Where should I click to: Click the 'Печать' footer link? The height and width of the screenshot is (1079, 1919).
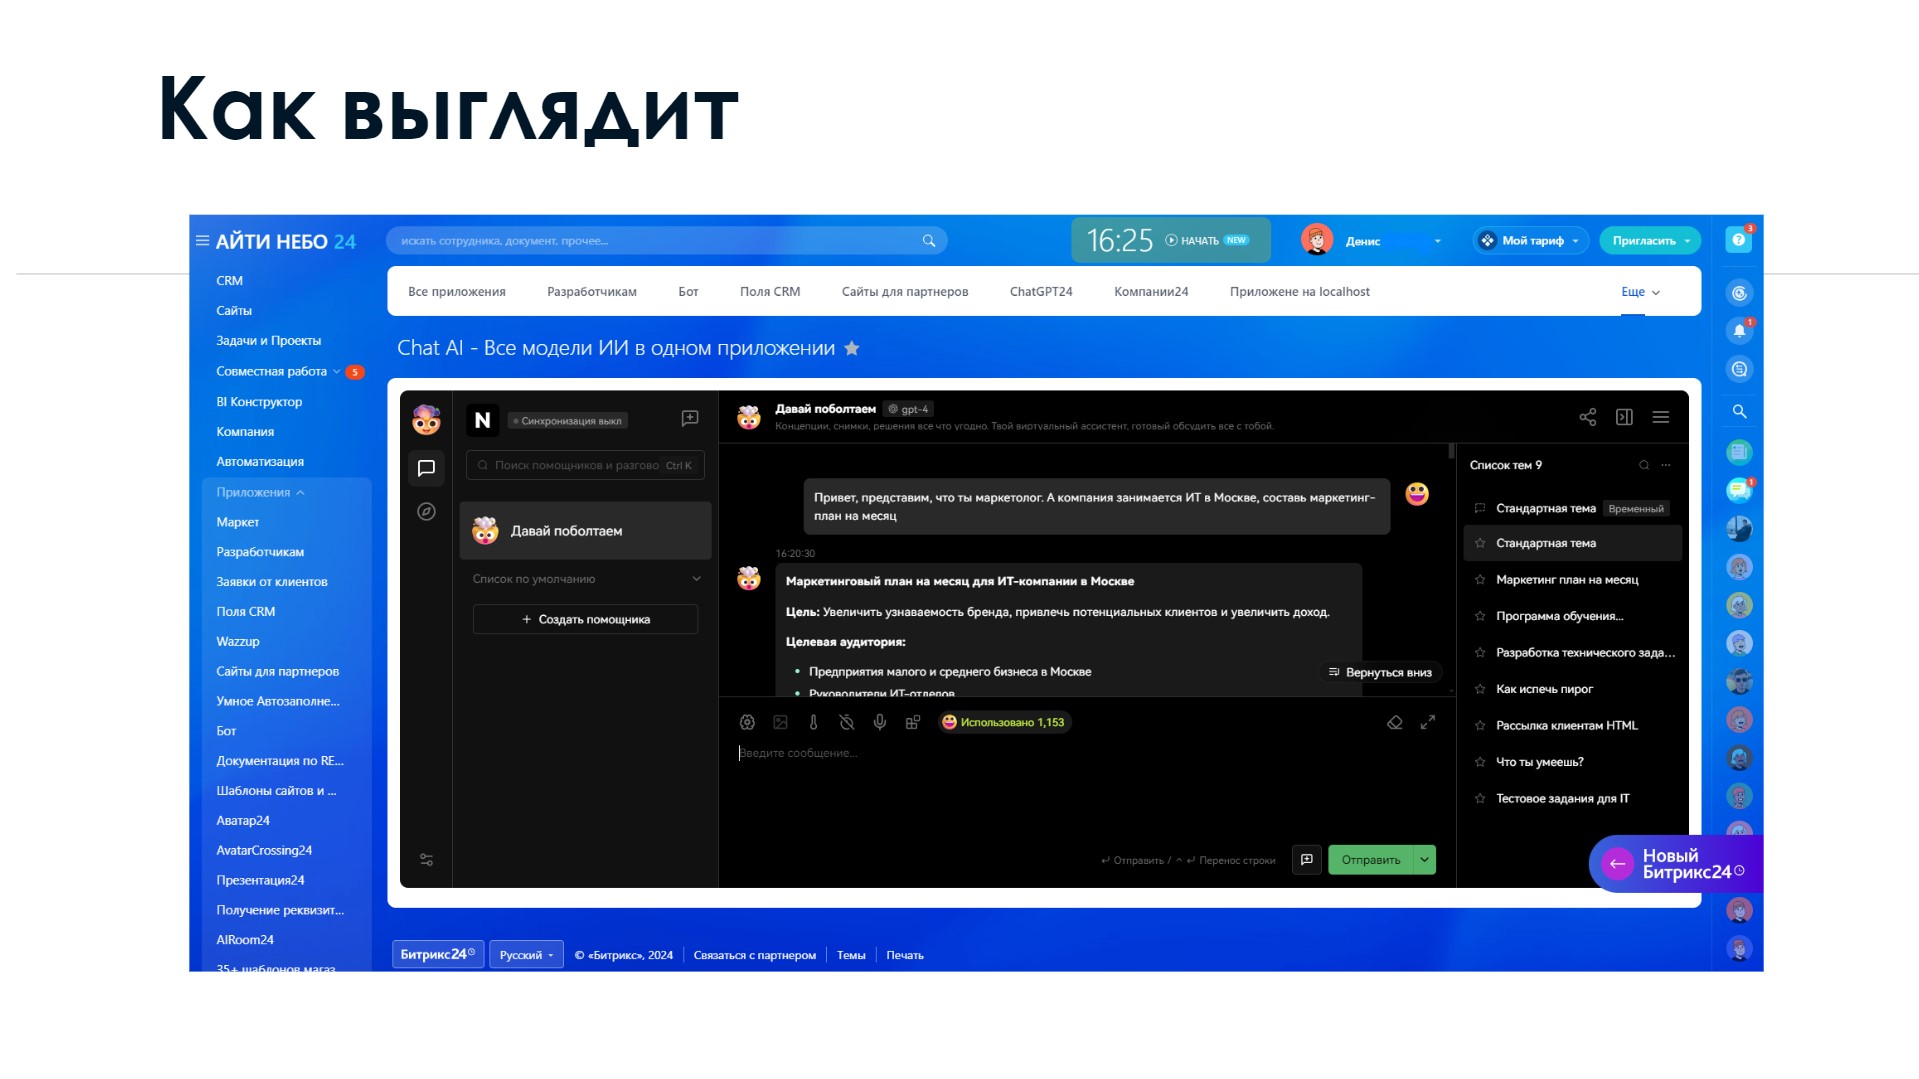click(905, 955)
